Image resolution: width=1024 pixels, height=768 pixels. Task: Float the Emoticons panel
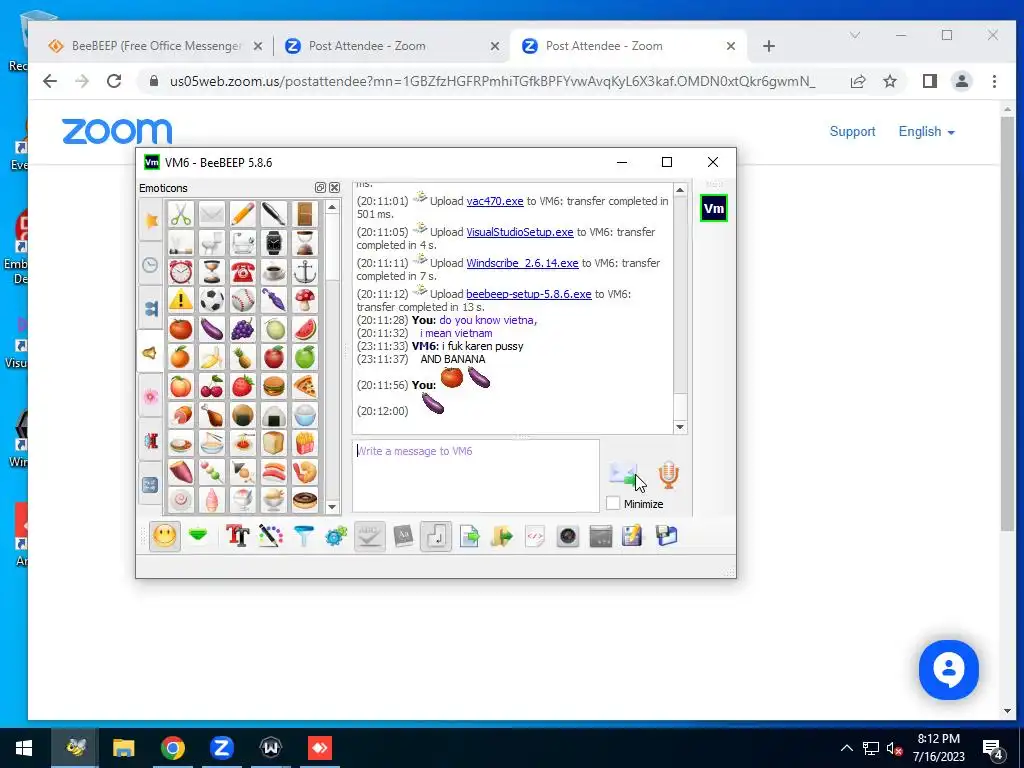point(320,187)
